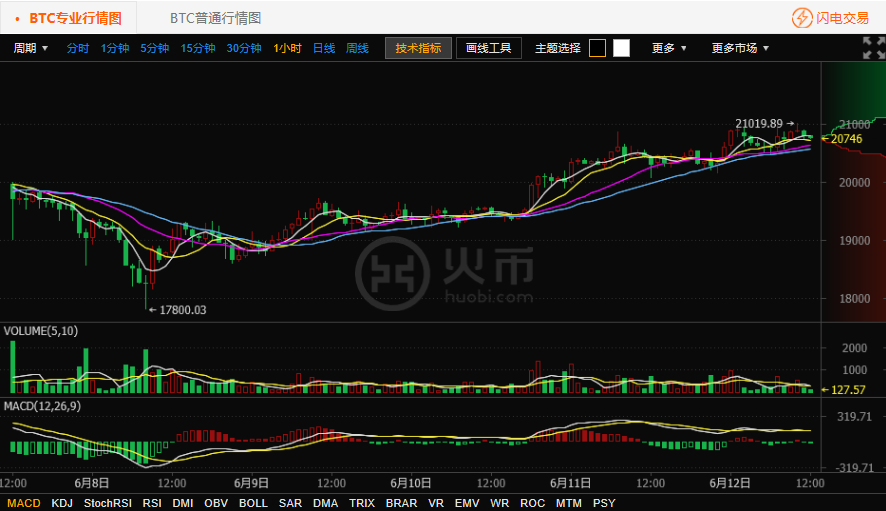Expand the 更多市场 markets dropdown
Viewport: 886px width, 511px height.
coord(740,48)
